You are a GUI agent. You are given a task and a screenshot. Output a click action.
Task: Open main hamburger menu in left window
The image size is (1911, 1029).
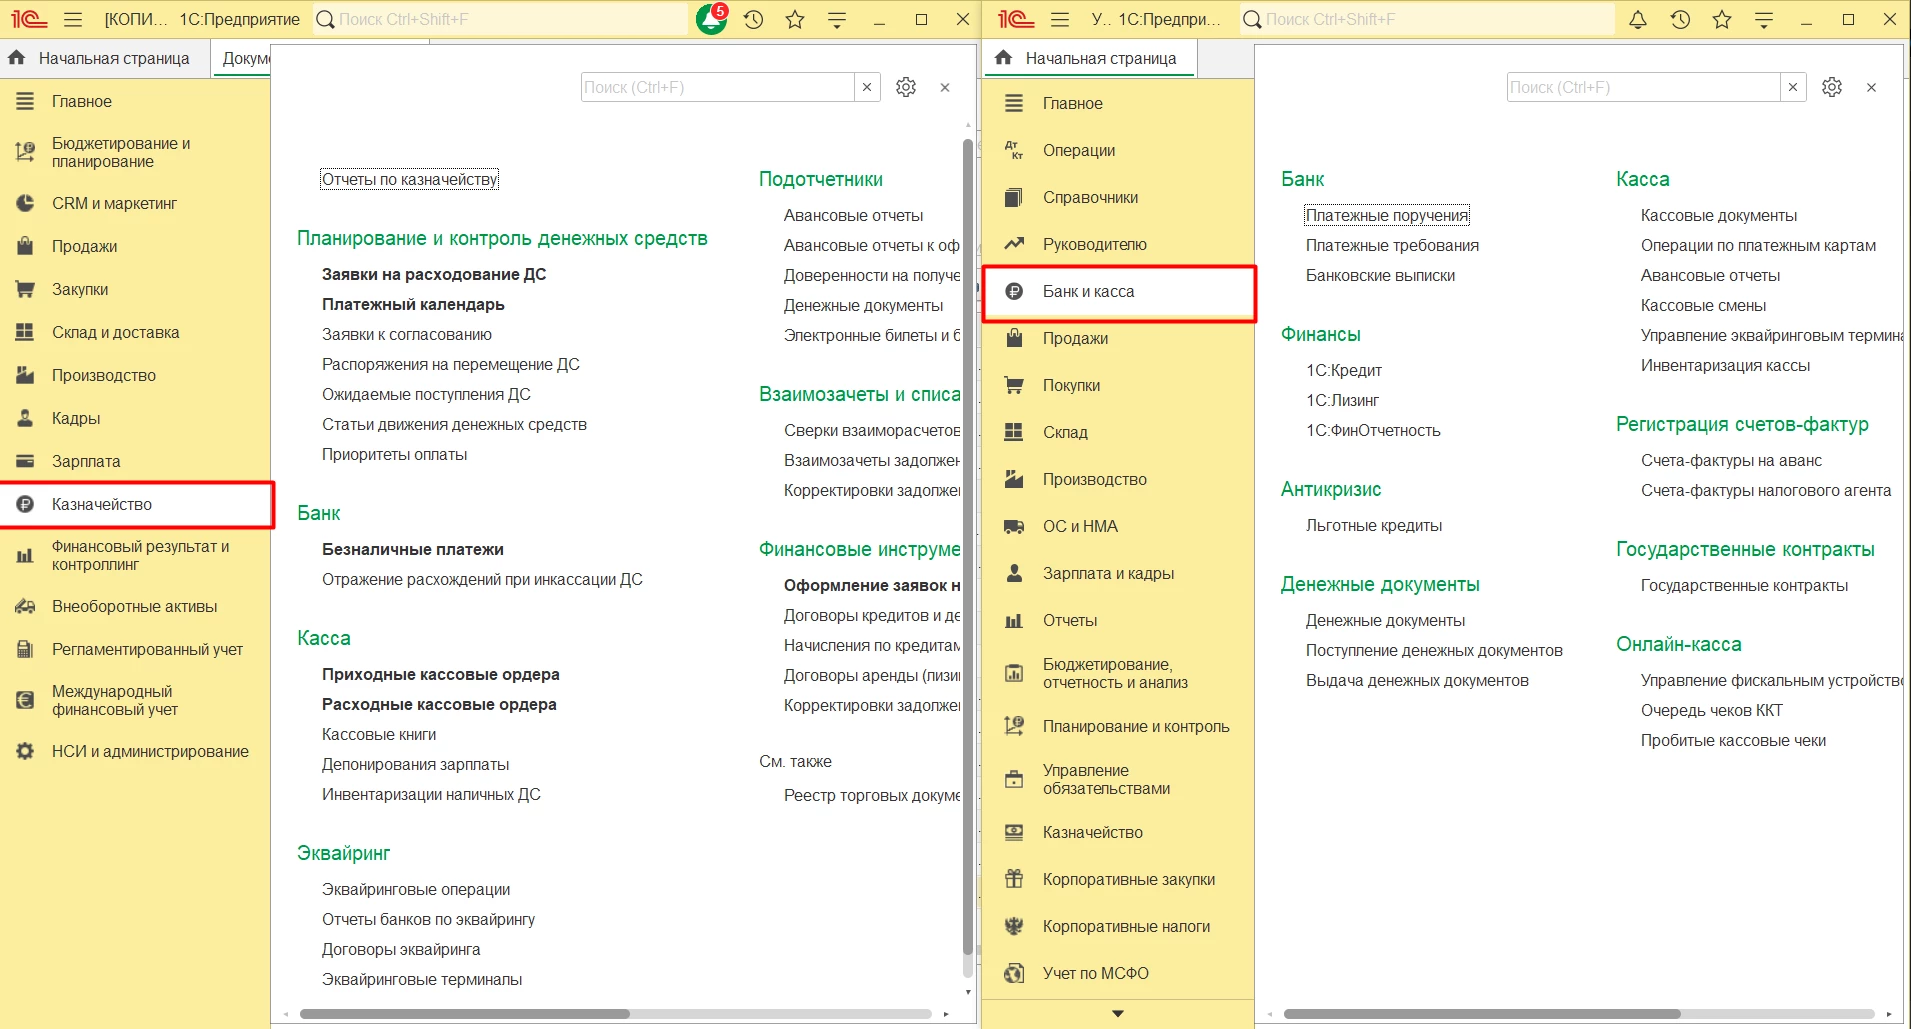(x=72, y=19)
